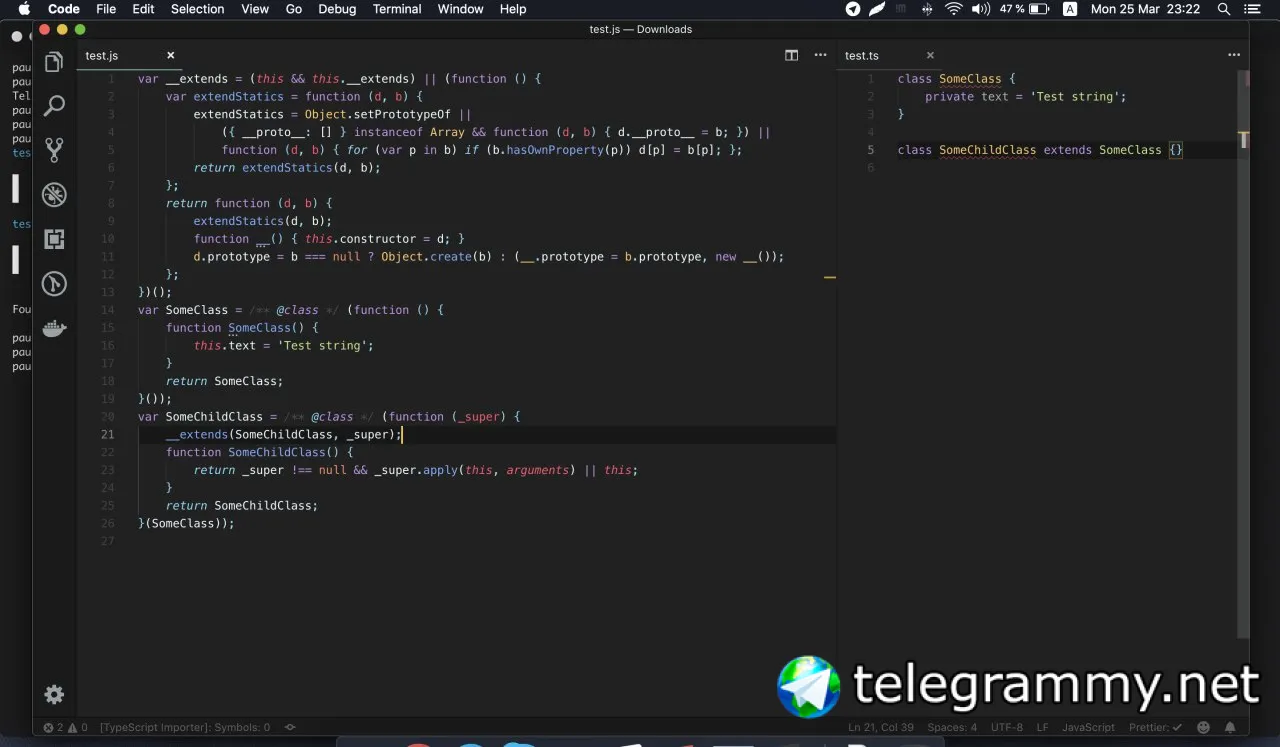
Task: Open the Debug view in the activity bar
Action: coord(54,194)
